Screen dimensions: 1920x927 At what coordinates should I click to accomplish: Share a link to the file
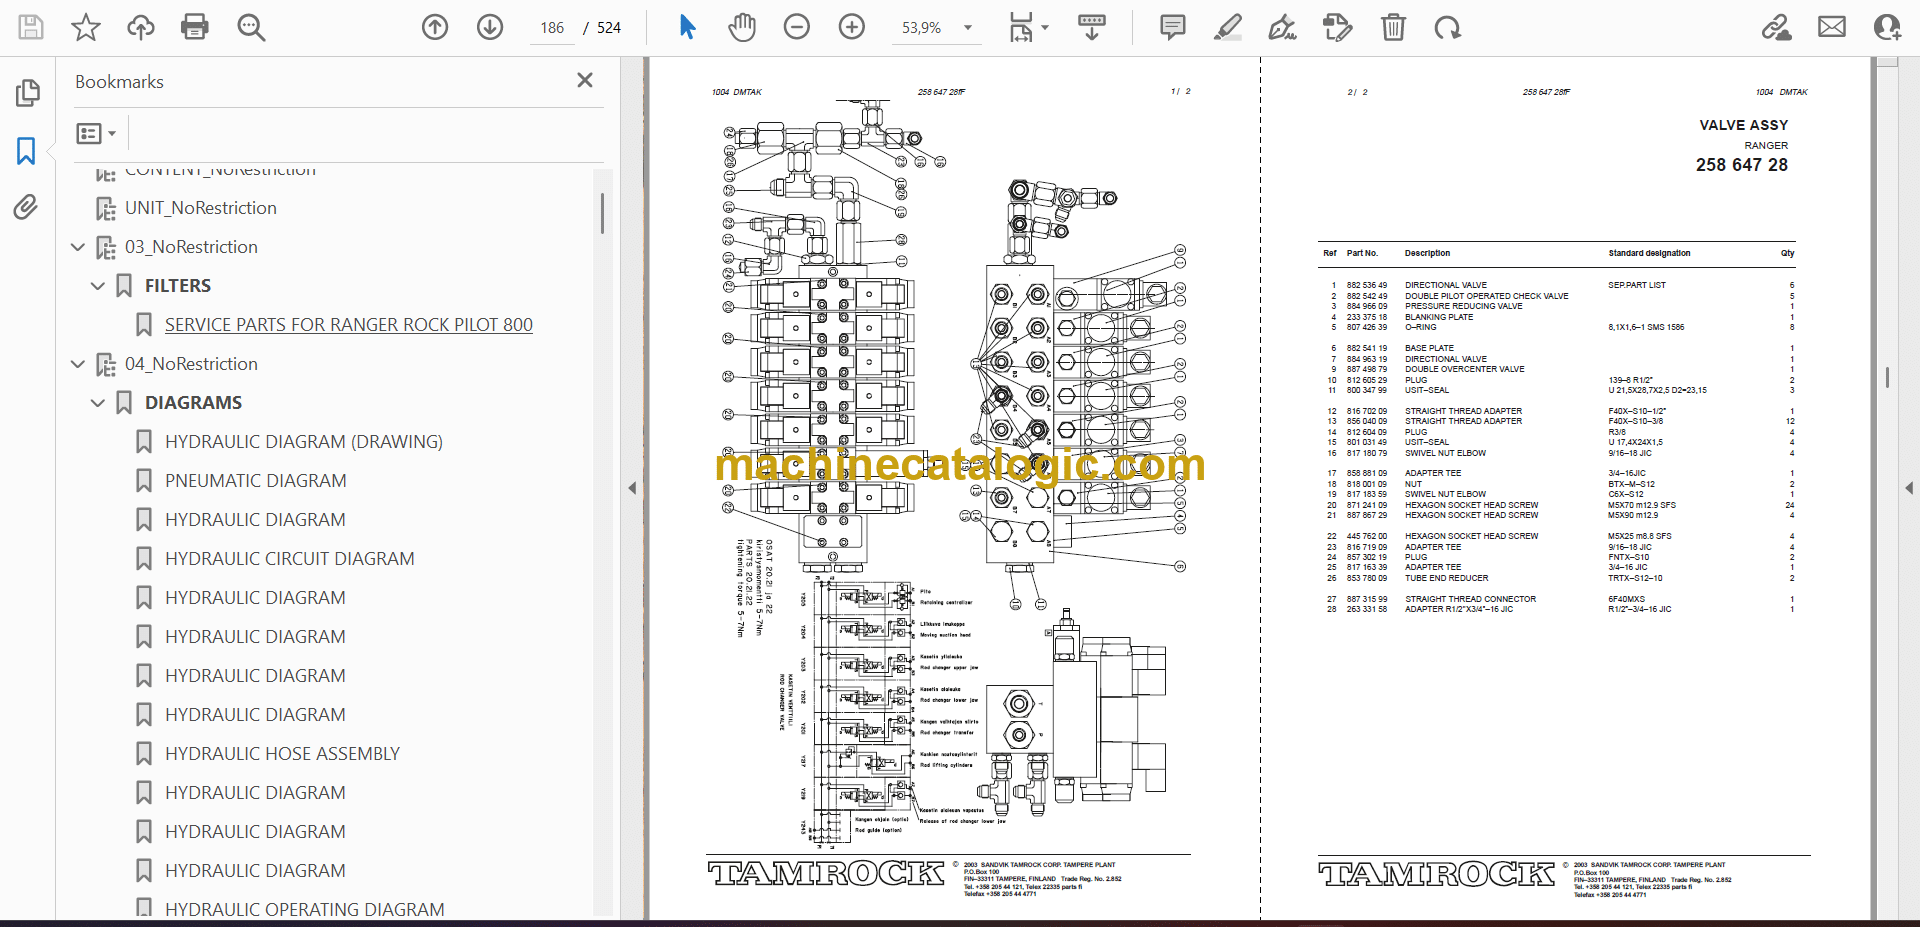click(1777, 27)
